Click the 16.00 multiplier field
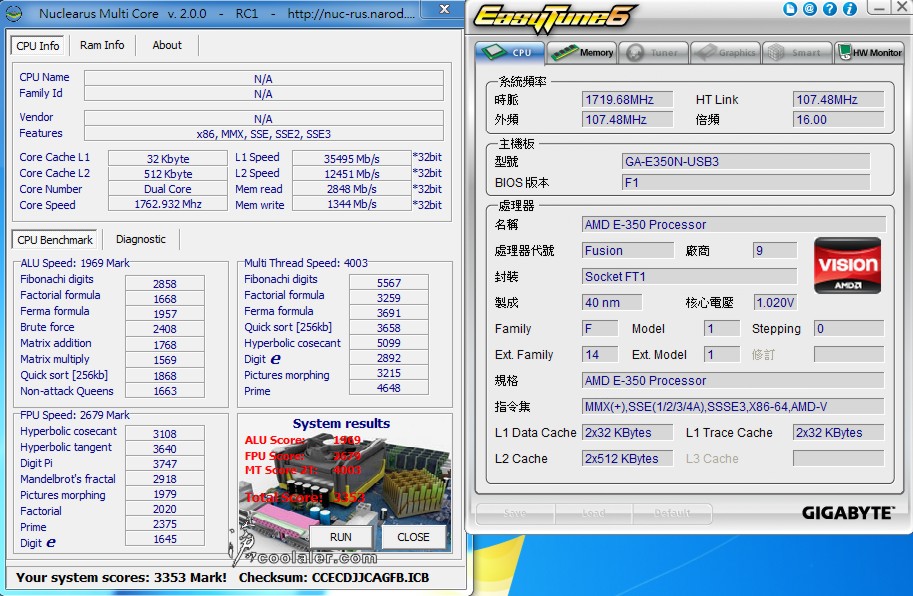Viewport: 913px width, 596px height. coord(838,119)
